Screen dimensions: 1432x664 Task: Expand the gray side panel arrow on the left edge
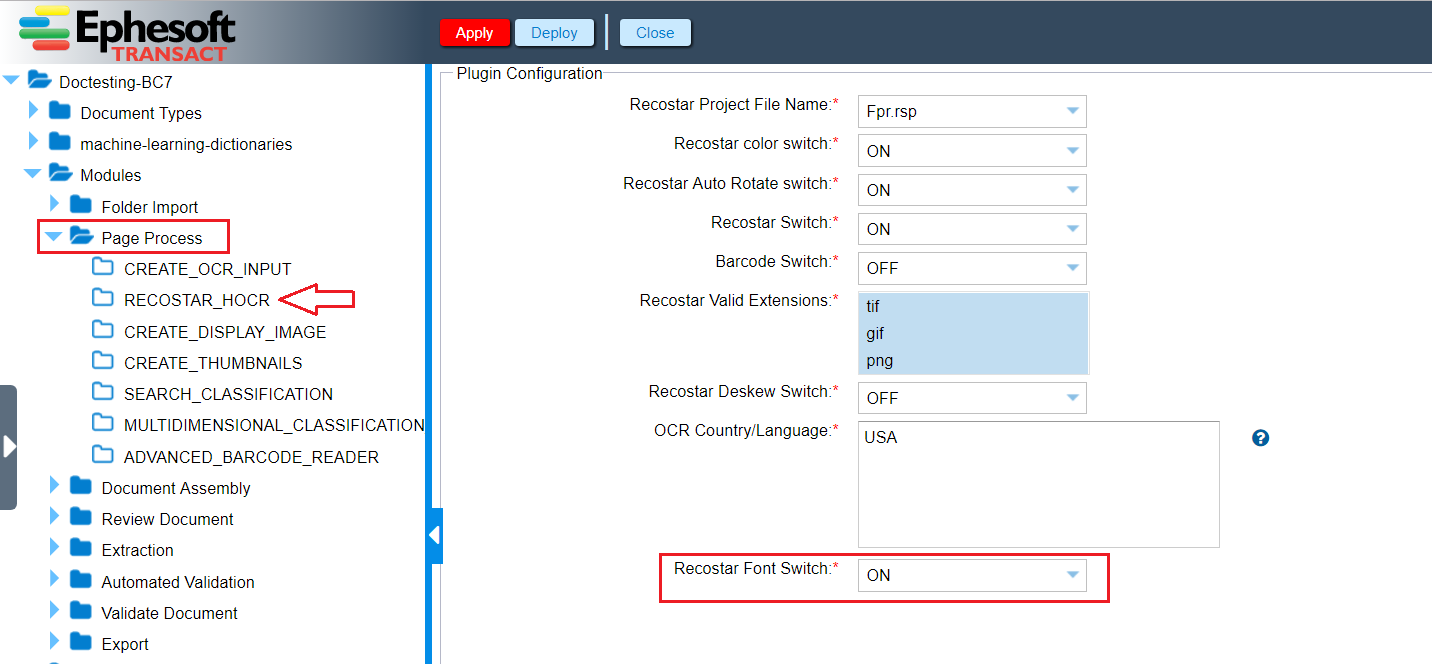pyautogui.click(x=8, y=446)
